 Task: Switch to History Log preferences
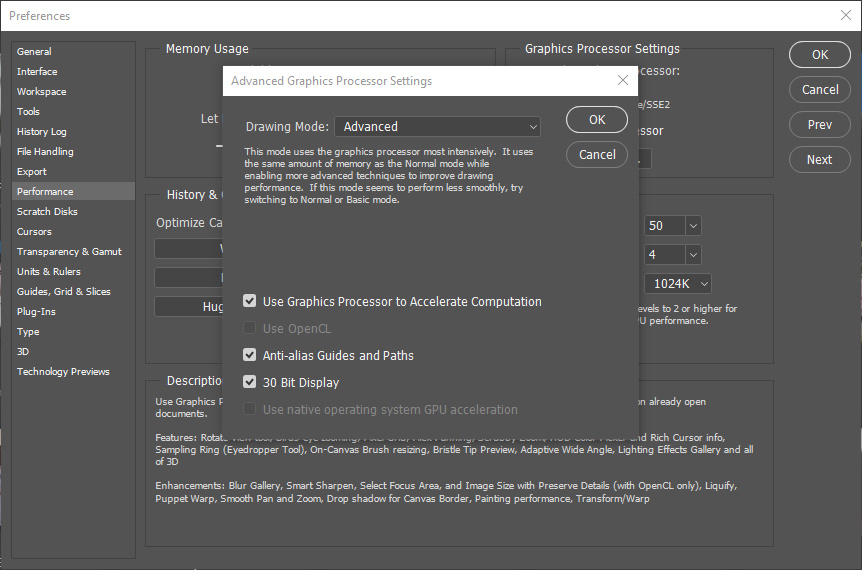click(x=73, y=131)
